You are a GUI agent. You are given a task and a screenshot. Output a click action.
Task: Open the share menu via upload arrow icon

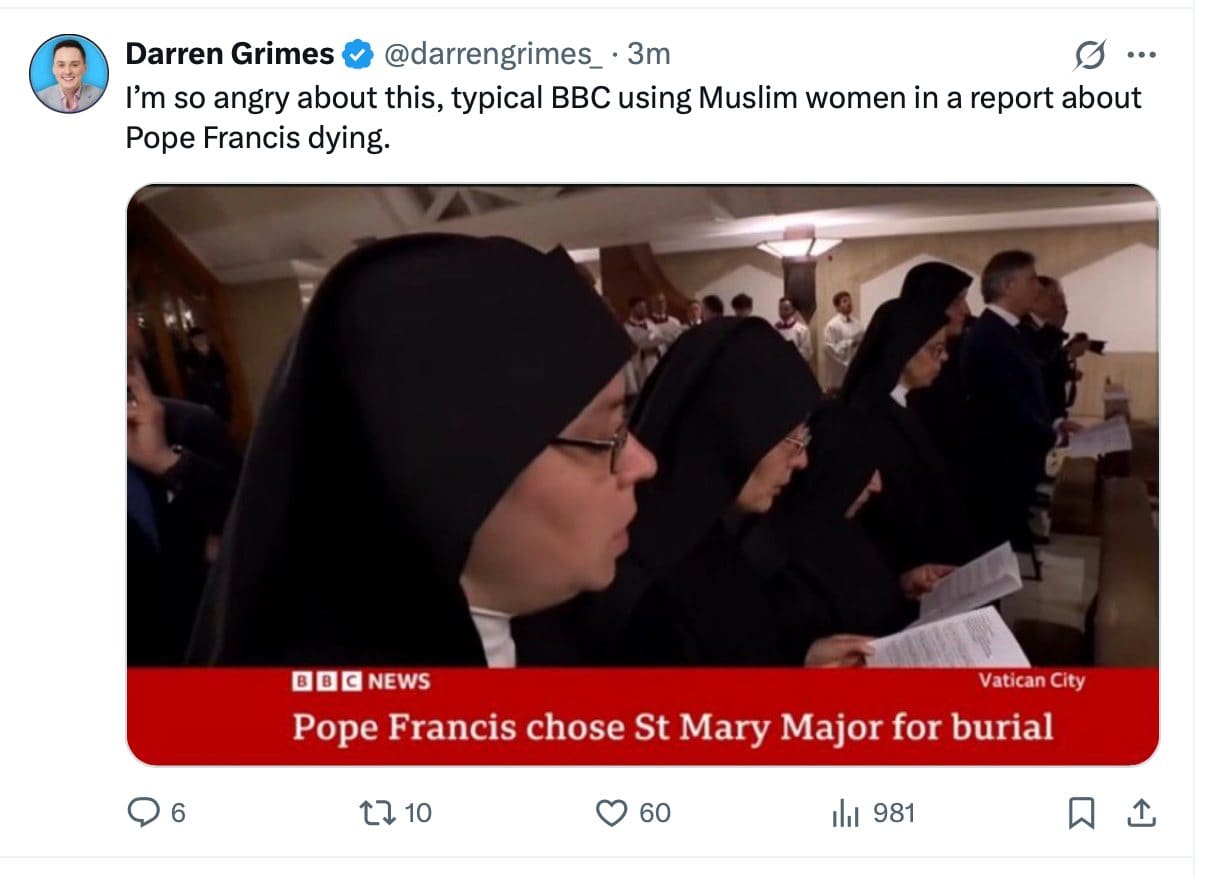pyautogui.click(x=1142, y=813)
